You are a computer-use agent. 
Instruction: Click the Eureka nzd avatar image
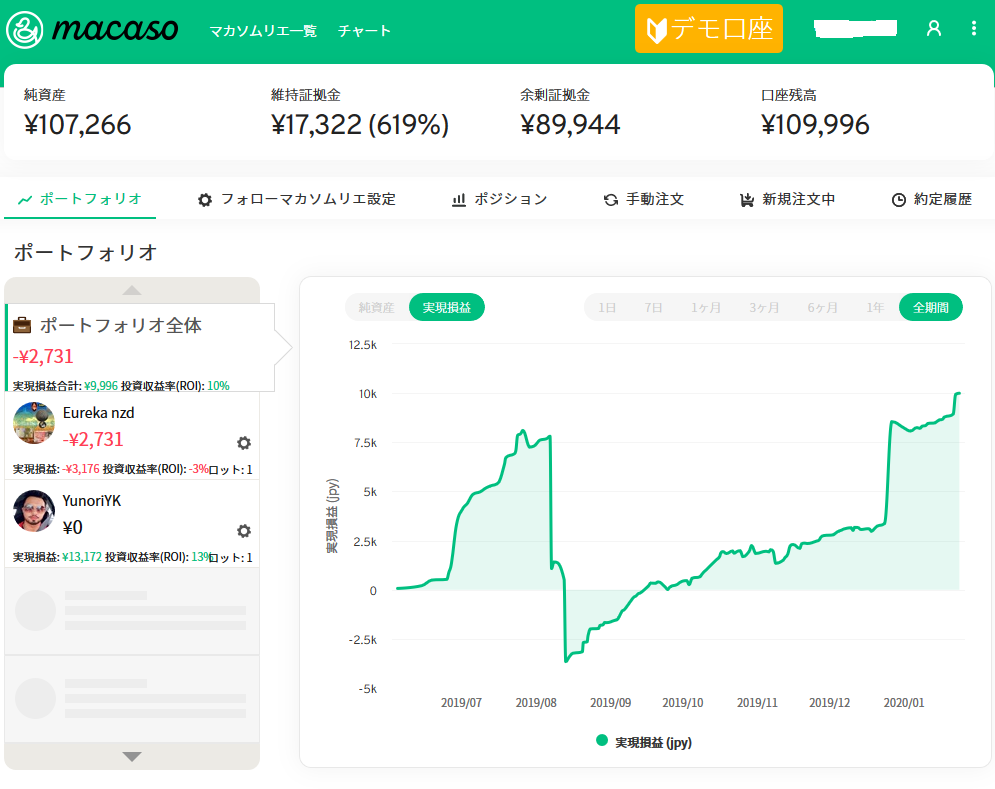[x=34, y=423]
